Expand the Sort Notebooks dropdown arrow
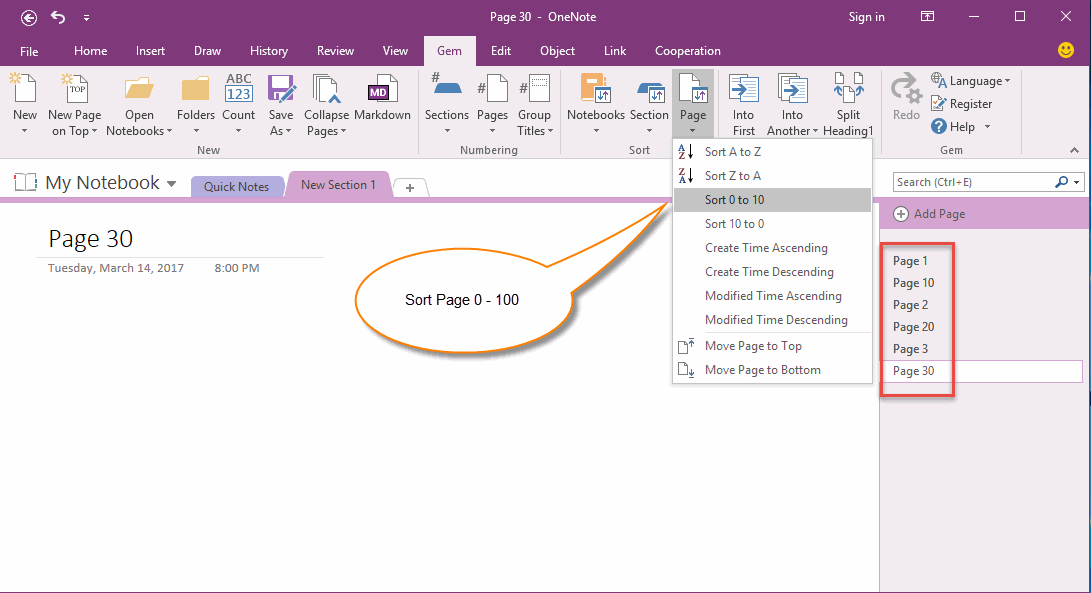 pos(596,131)
